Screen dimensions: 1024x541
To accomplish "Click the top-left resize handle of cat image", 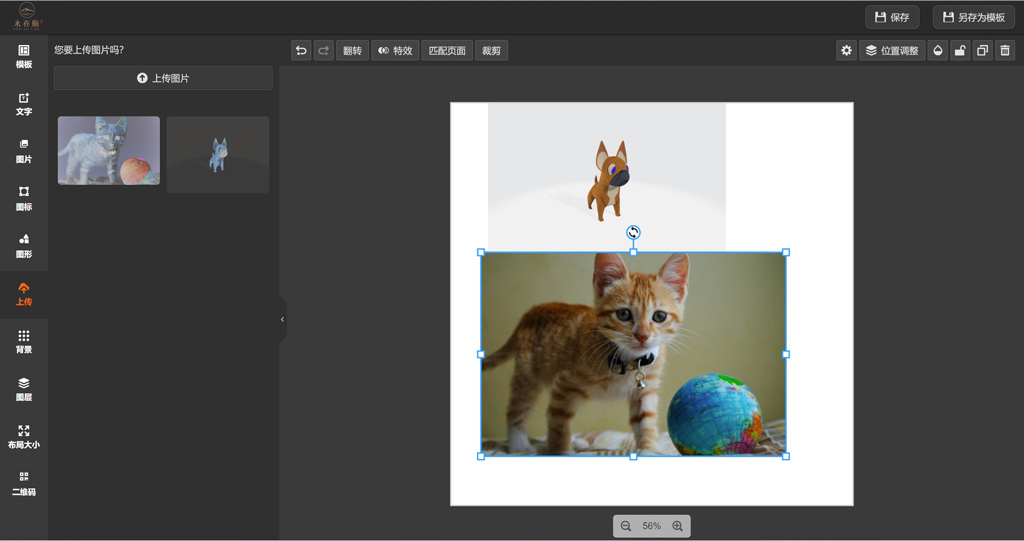I will tap(481, 252).
